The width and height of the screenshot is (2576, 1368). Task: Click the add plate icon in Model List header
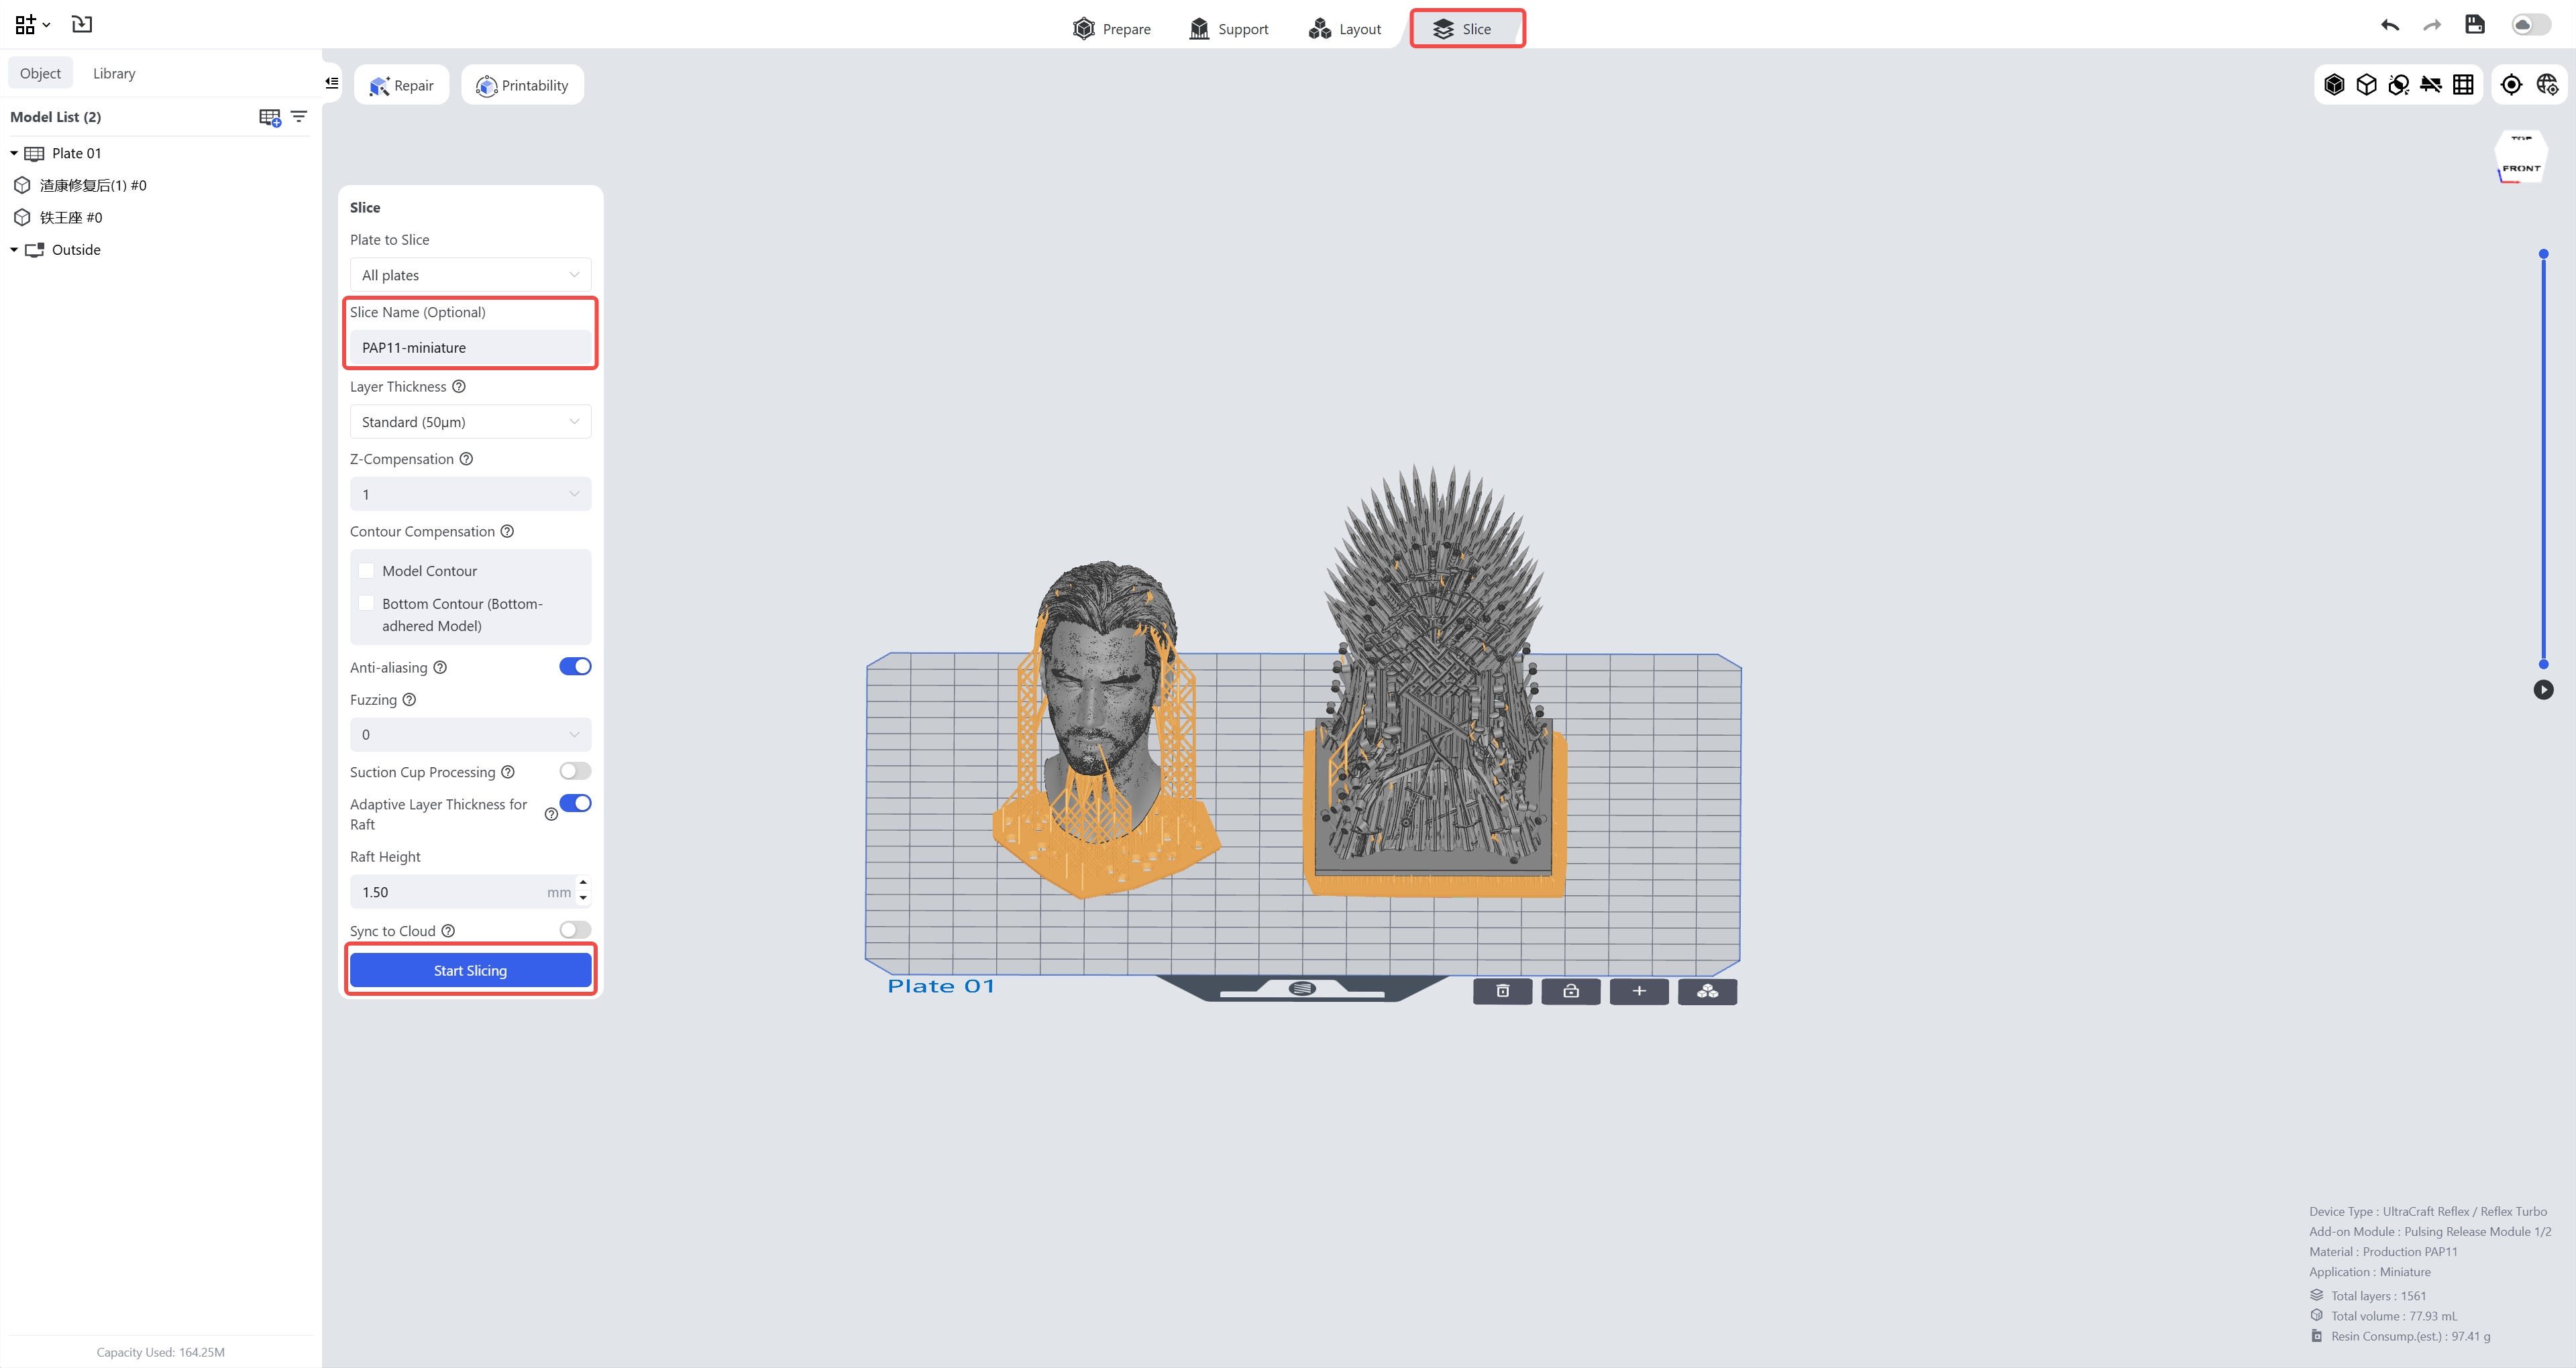point(270,118)
